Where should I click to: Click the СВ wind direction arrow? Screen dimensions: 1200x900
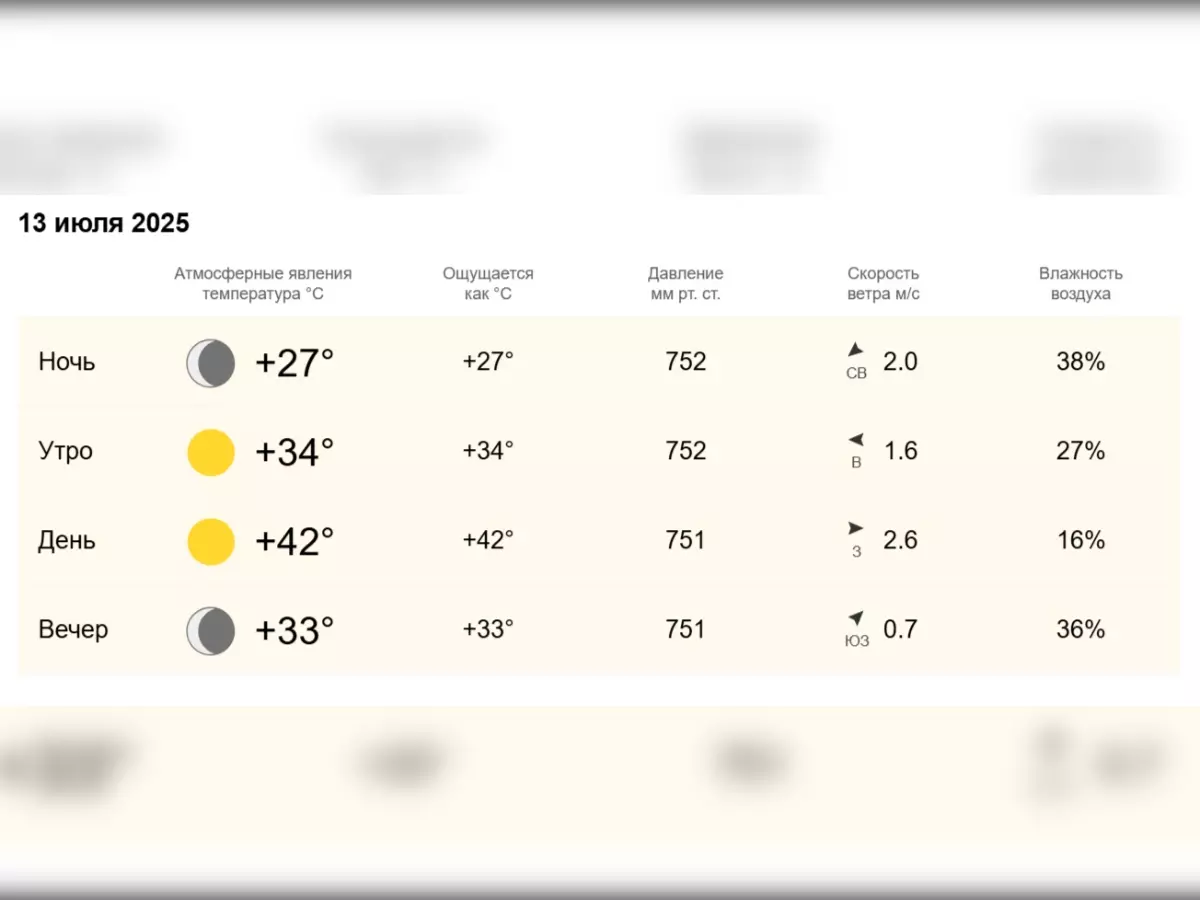855,350
